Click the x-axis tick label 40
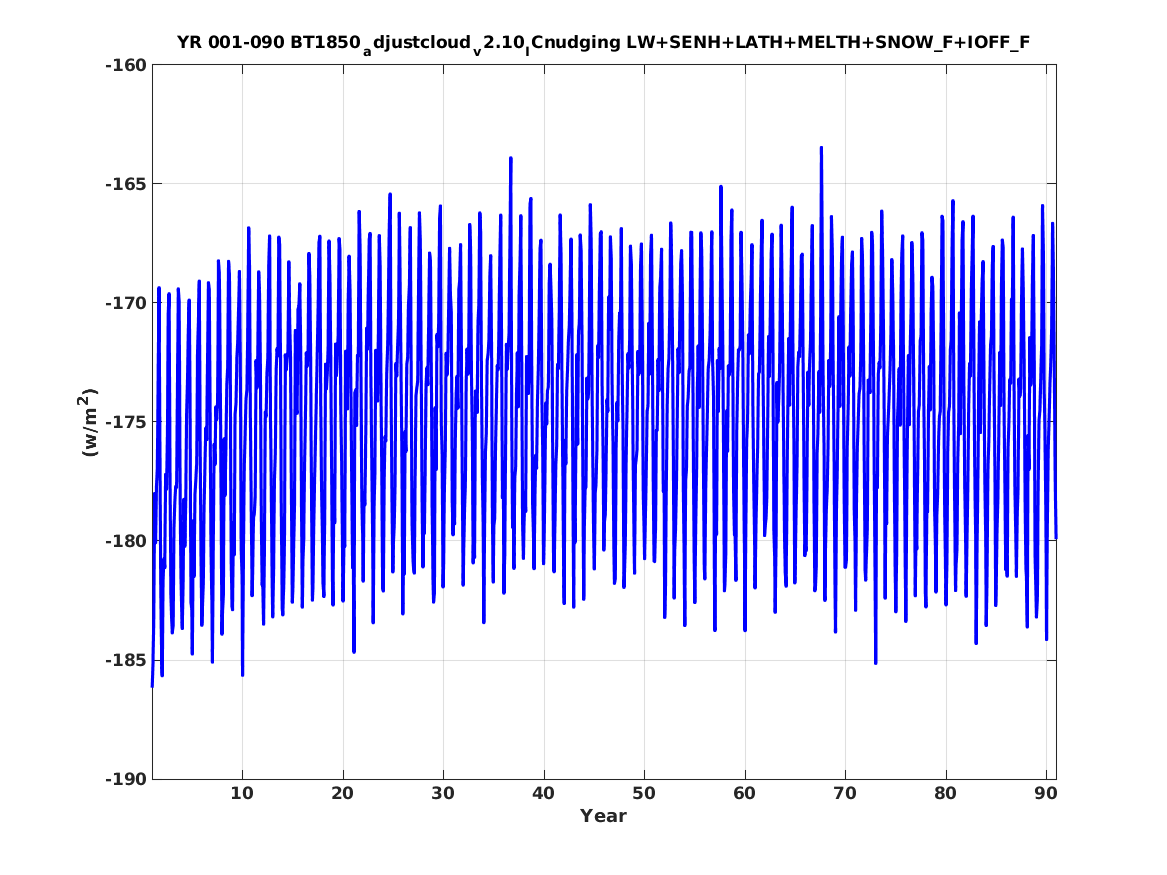1167x875 pixels. pos(543,794)
